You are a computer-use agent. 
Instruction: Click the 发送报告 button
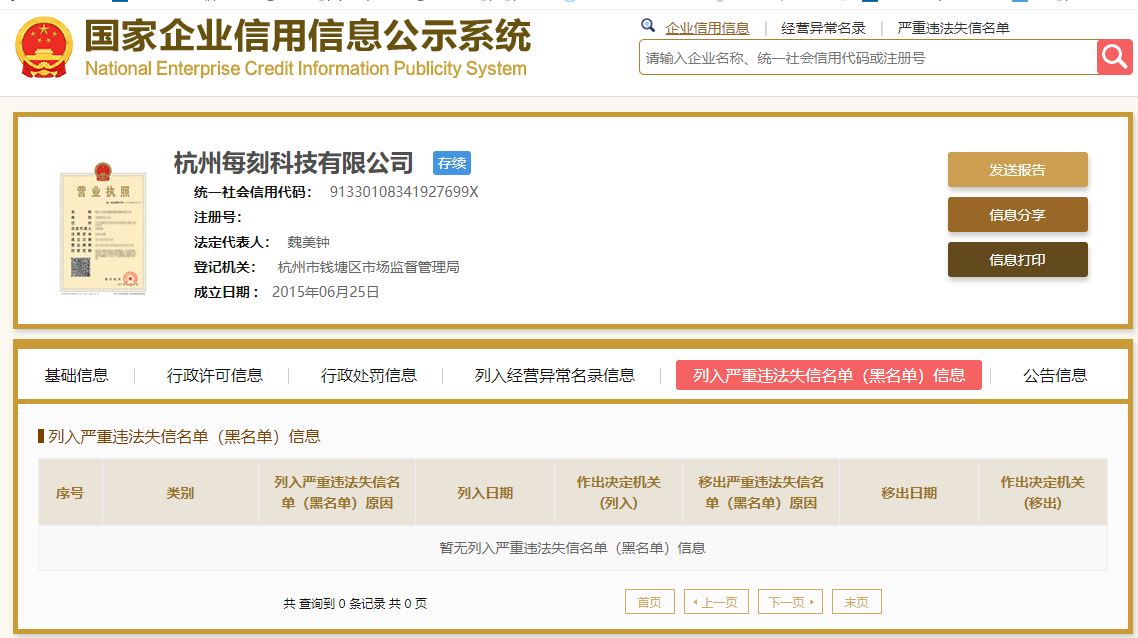[x=1018, y=170]
